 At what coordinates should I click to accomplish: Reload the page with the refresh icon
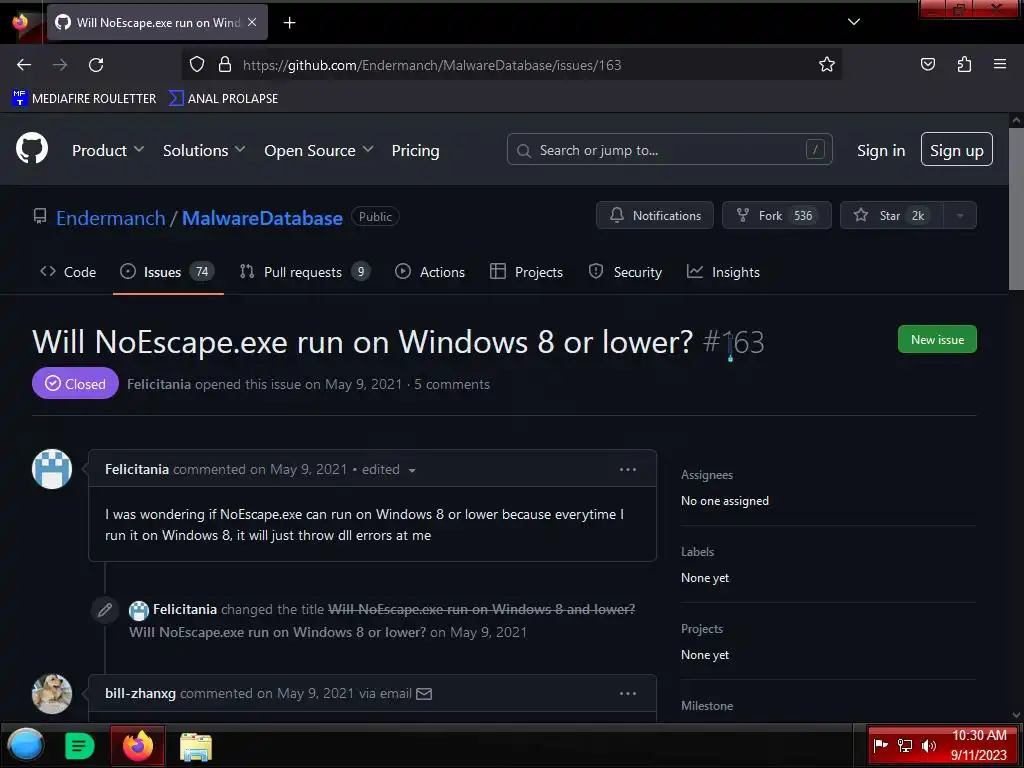pos(96,65)
